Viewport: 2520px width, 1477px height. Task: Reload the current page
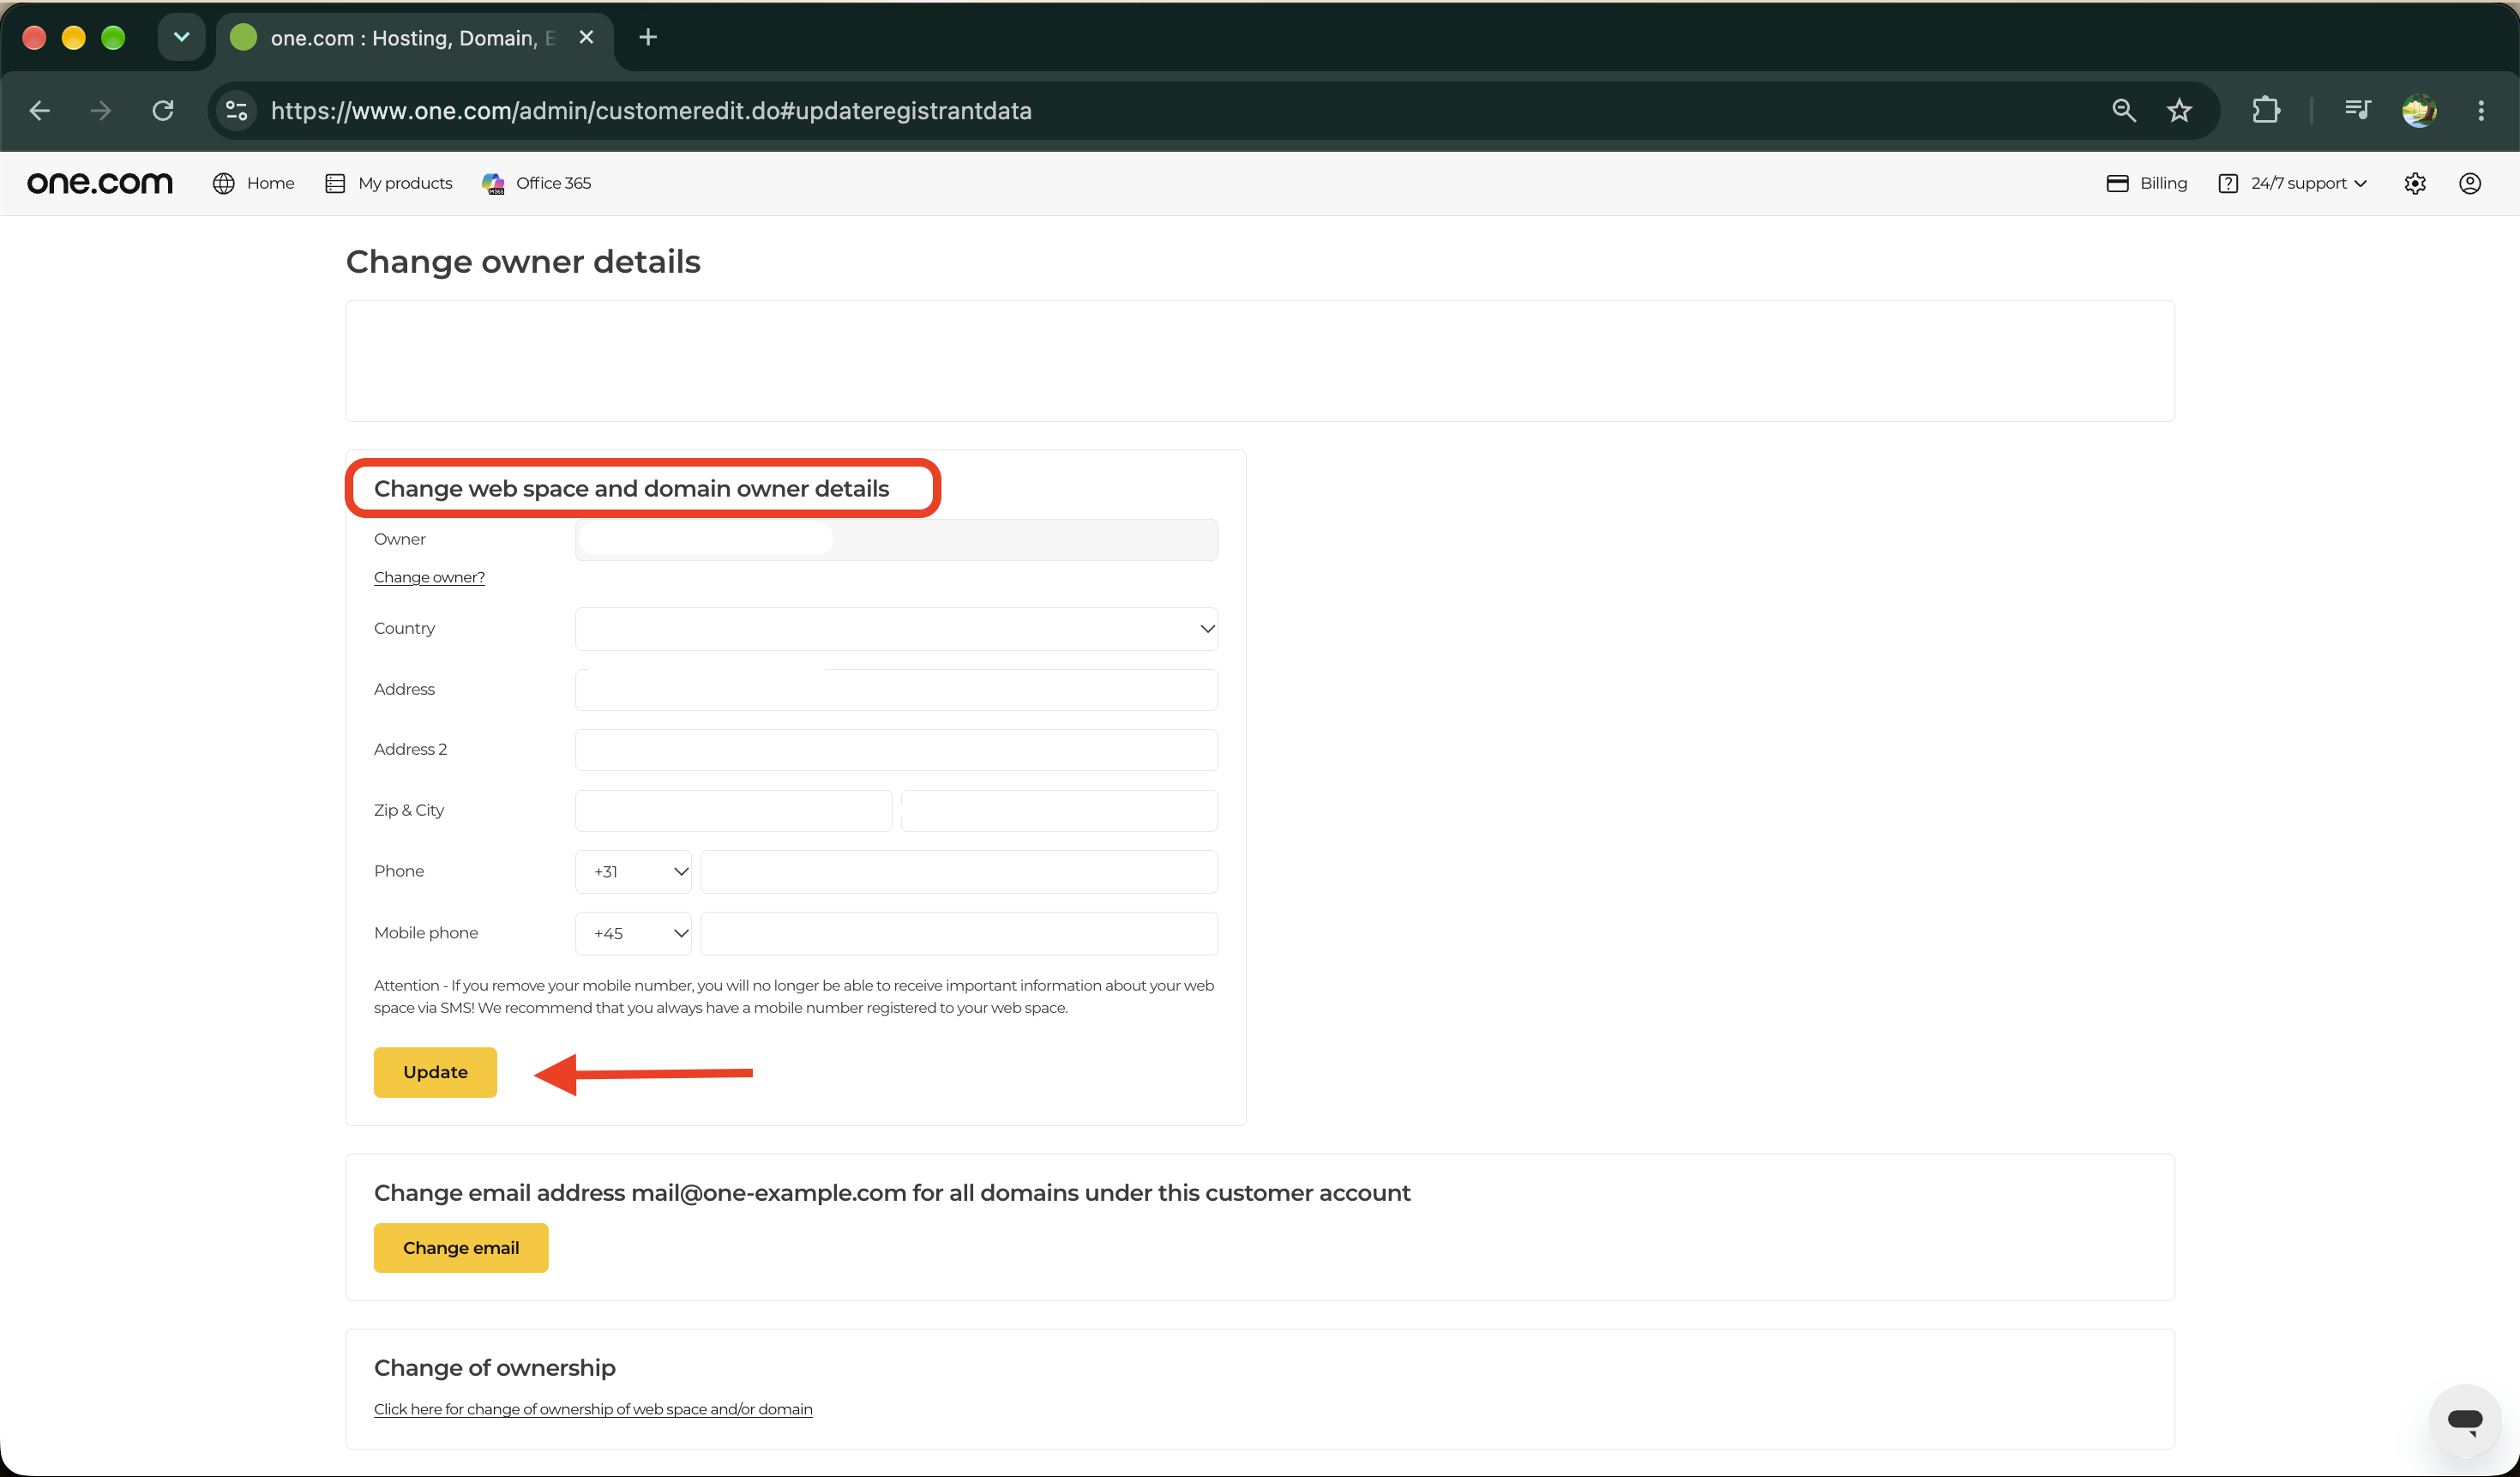163,110
